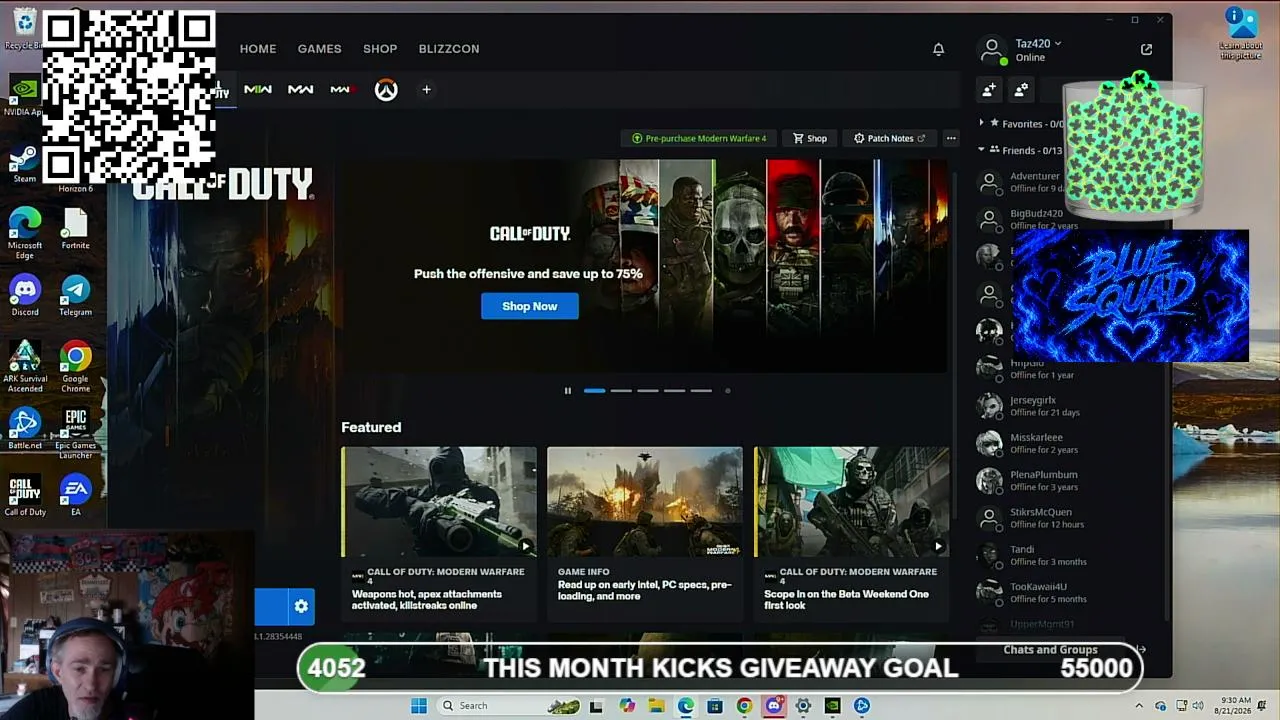The height and width of the screenshot is (720, 1280).
Task: Click the Add Friend icon
Action: tap(989, 90)
